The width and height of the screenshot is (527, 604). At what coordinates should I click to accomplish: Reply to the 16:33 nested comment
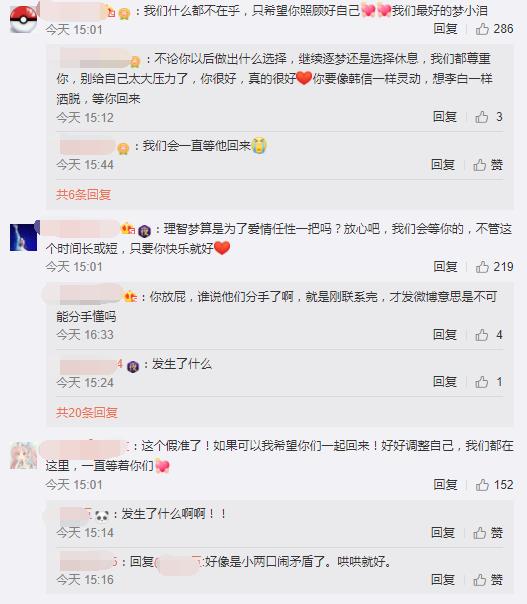445,335
